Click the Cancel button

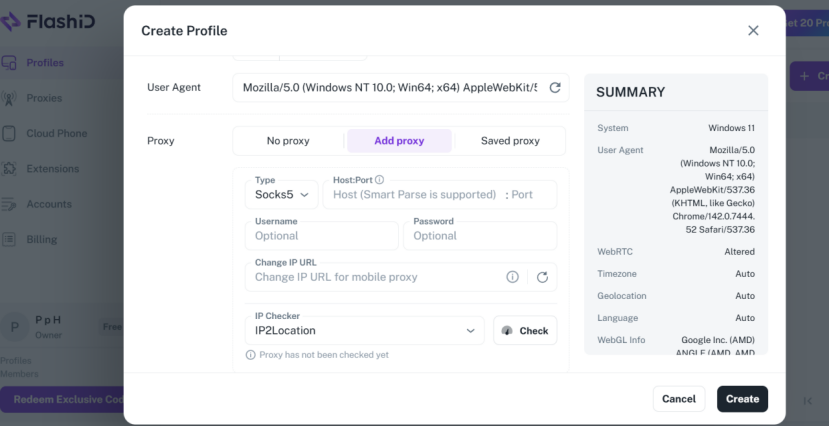[x=678, y=399]
